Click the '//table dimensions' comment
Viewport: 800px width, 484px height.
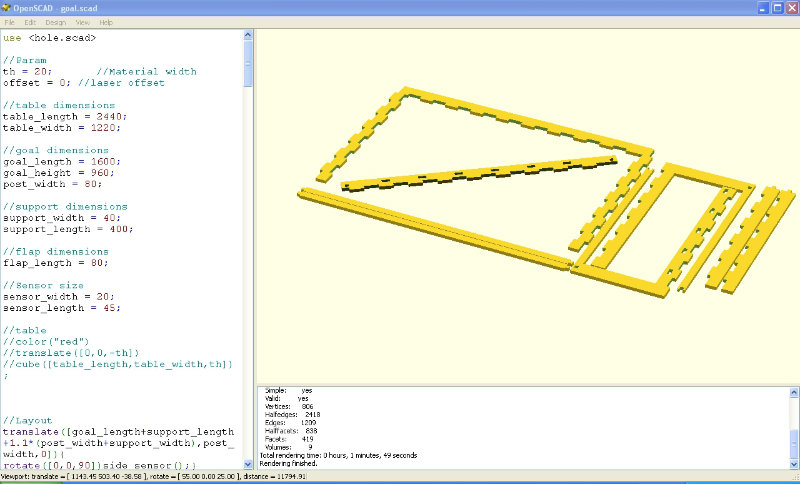click(59, 105)
